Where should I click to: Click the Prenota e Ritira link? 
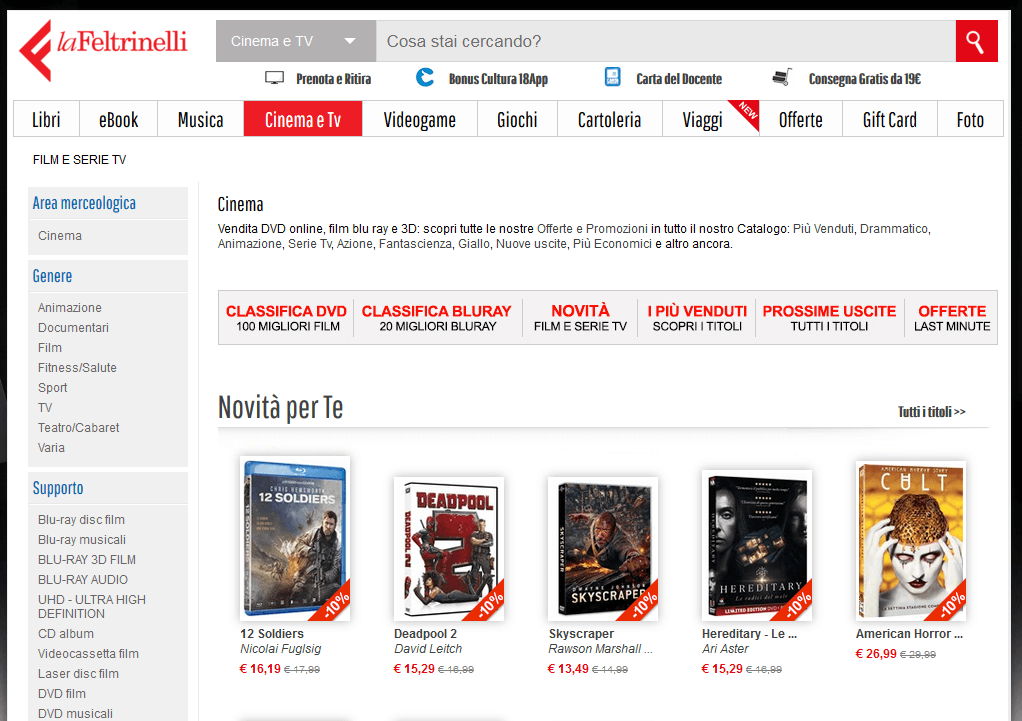coord(333,79)
